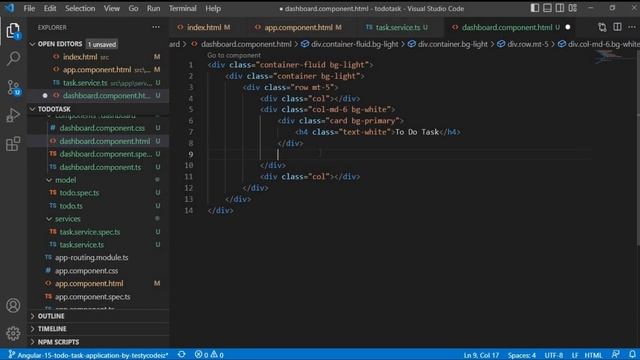640x360 pixels.
Task: Open the Help menu
Action: [x=213, y=9]
